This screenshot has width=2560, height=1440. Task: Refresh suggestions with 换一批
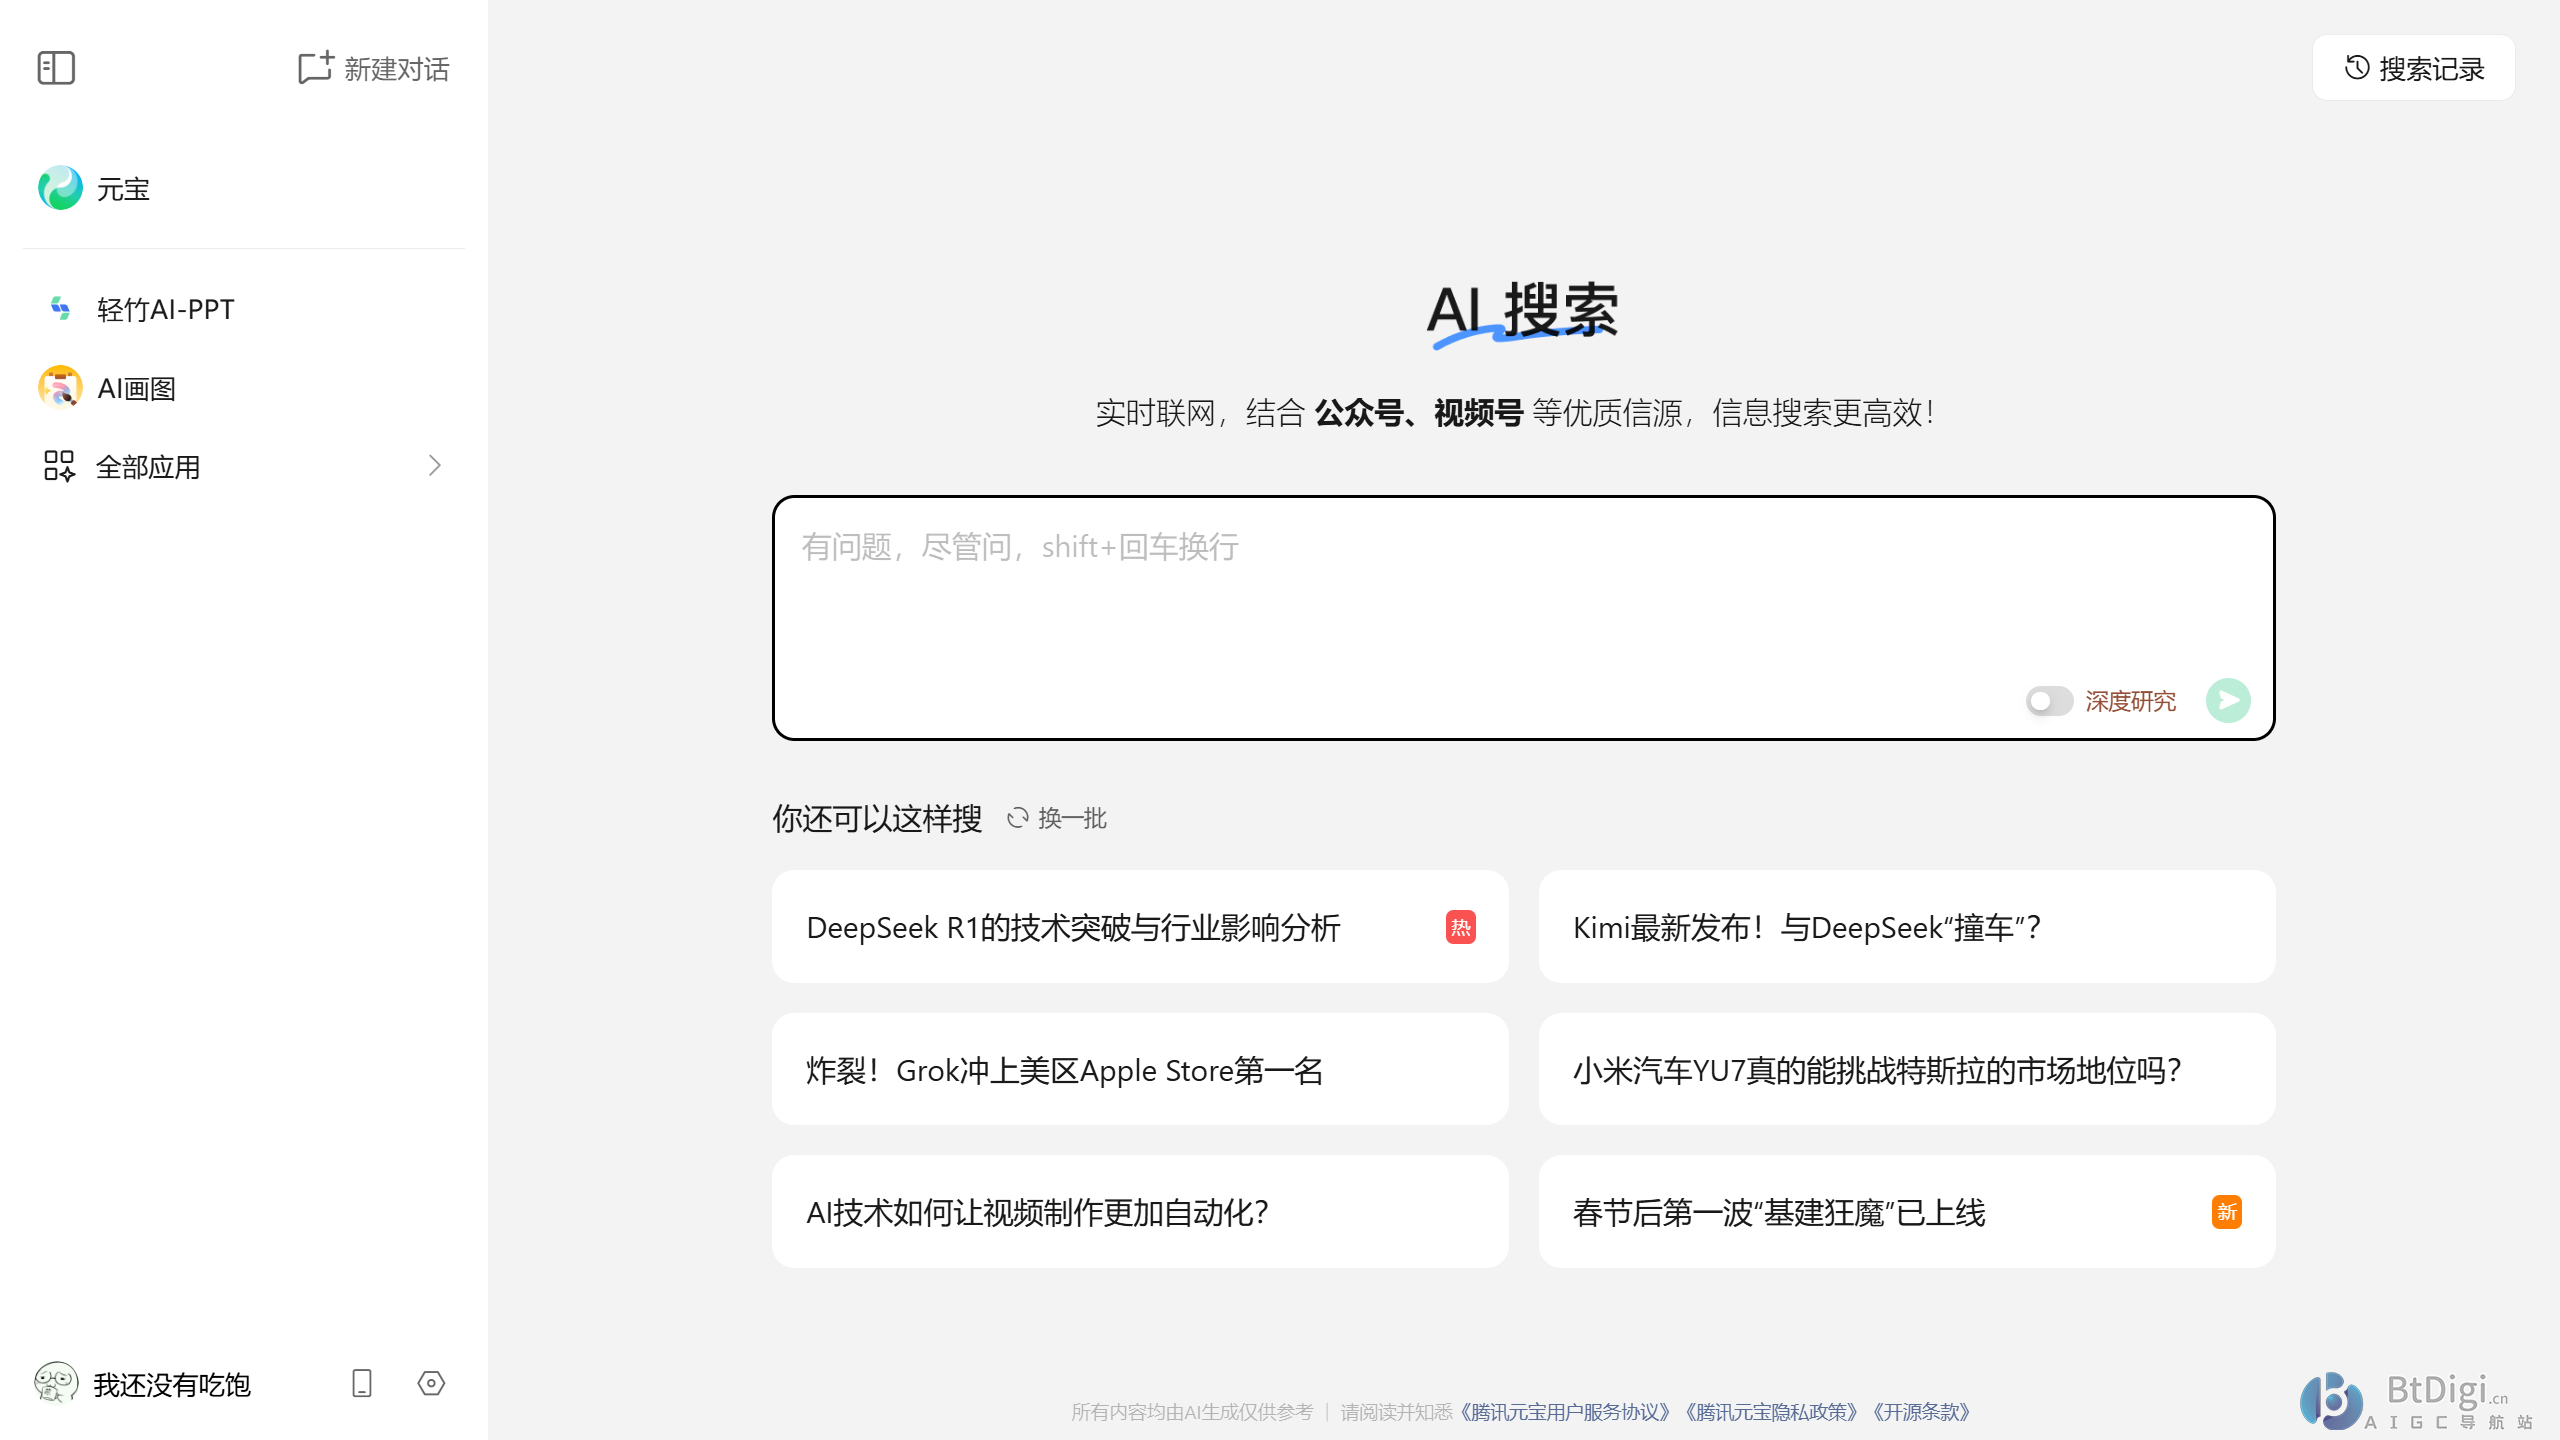tap(1056, 818)
